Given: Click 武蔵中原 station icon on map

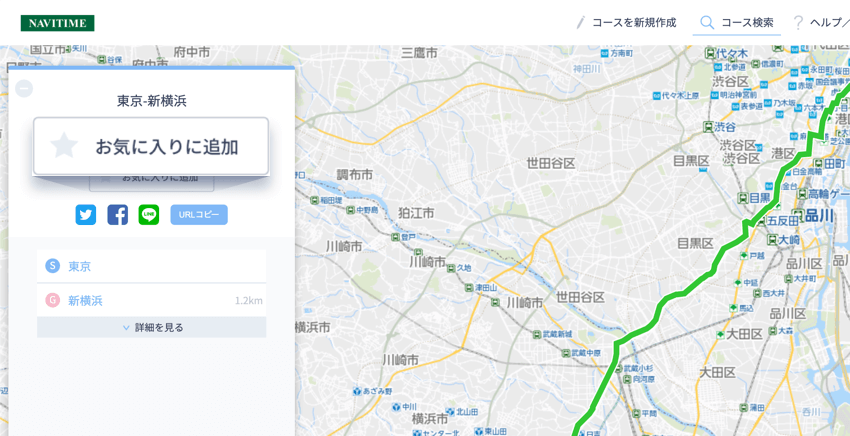Looking at the screenshot, I should click(565, 353).
